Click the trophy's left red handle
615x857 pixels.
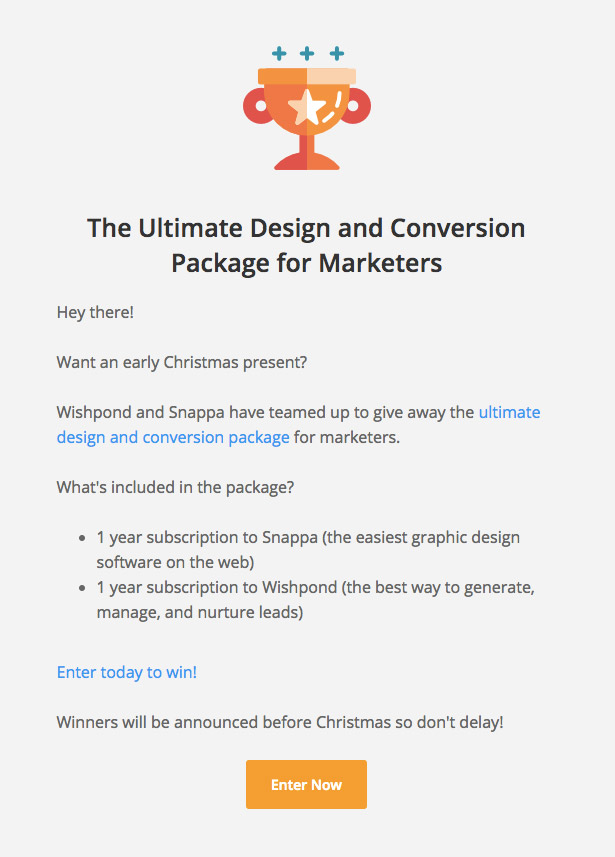(x=256, y=105)
